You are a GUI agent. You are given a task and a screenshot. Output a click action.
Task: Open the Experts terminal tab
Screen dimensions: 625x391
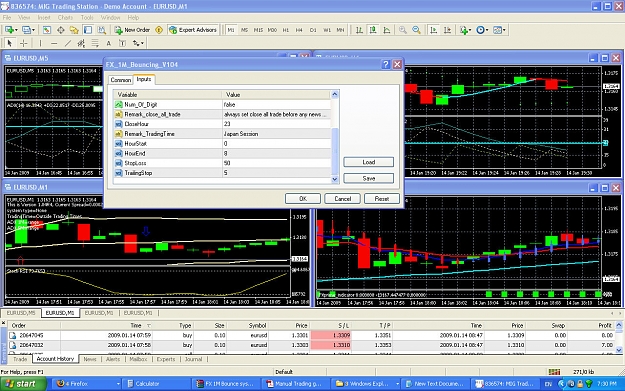[166, 359]
